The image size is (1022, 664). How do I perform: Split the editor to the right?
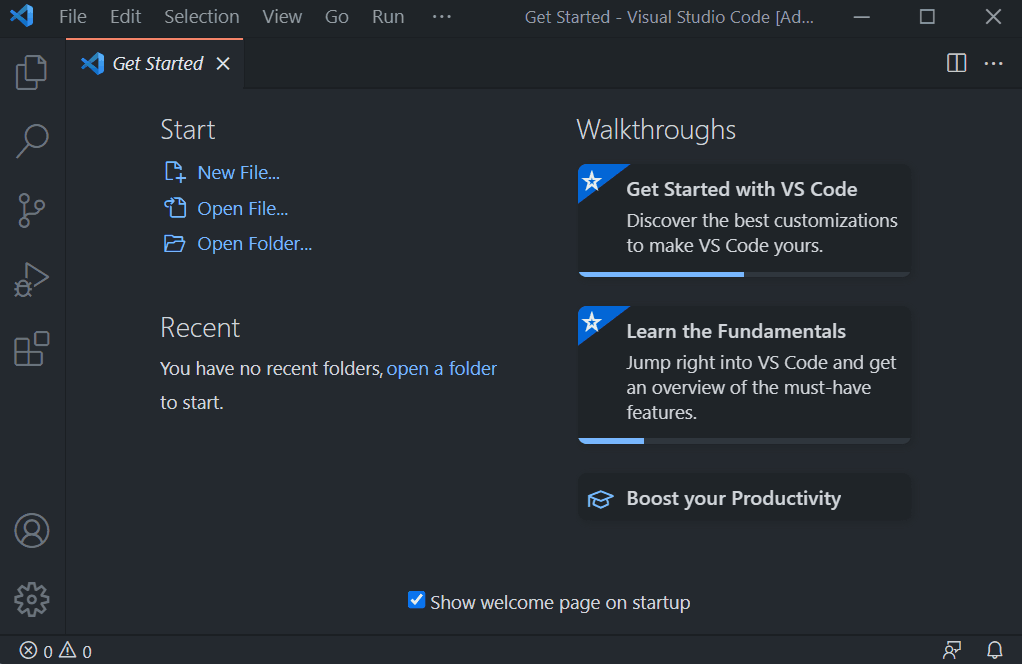(956, 63)
